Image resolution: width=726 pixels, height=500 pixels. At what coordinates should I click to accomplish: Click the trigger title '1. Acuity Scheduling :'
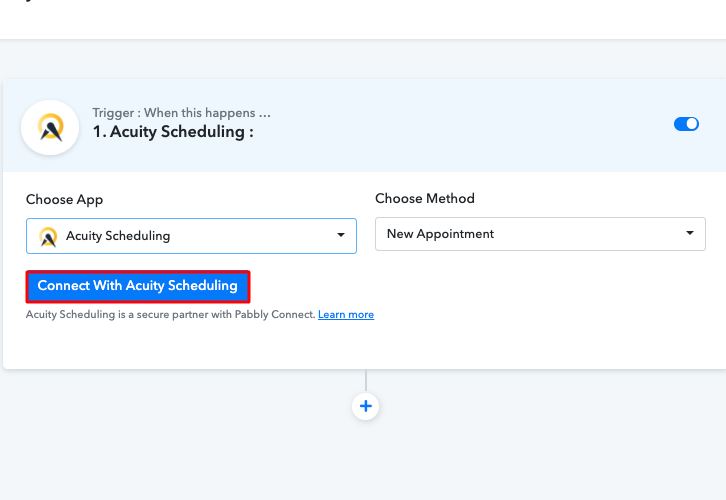tap(173, 132)
